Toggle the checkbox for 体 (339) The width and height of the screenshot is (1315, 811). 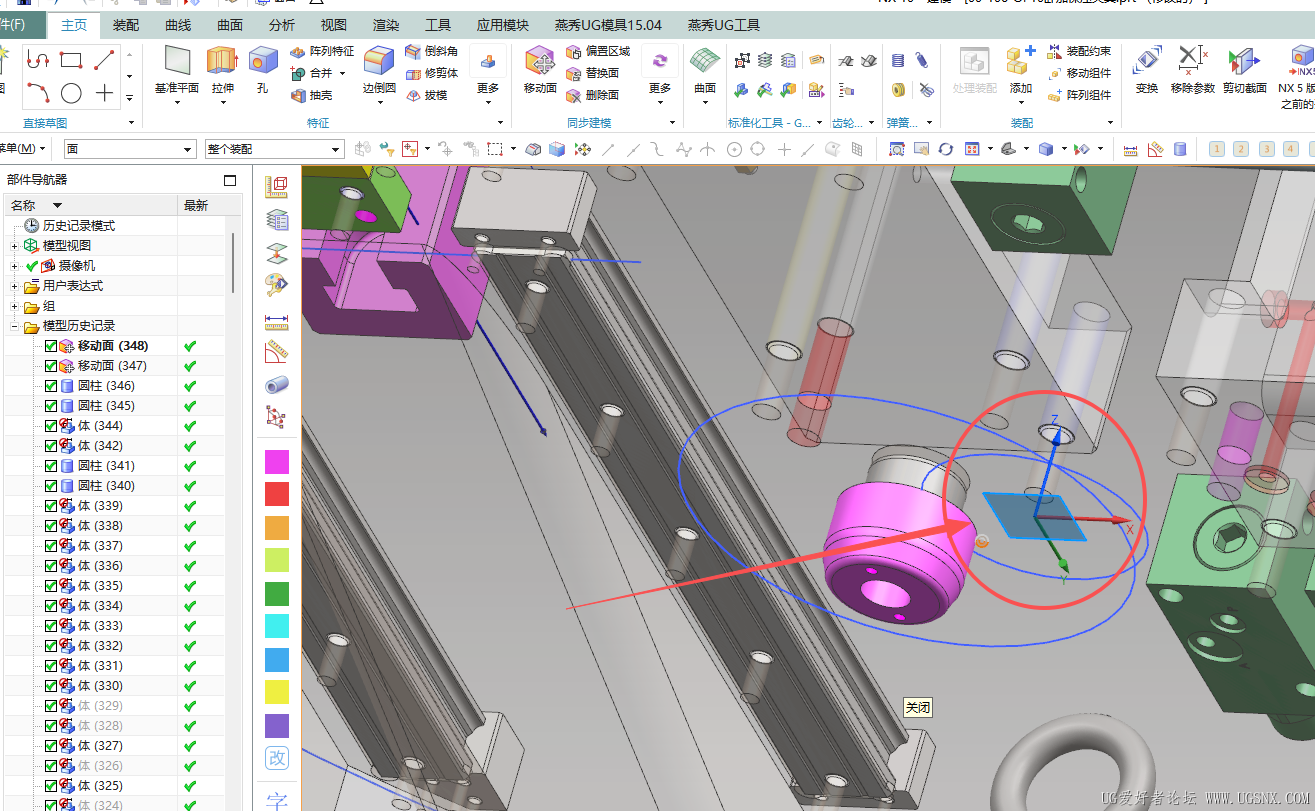tap(51, 506)
